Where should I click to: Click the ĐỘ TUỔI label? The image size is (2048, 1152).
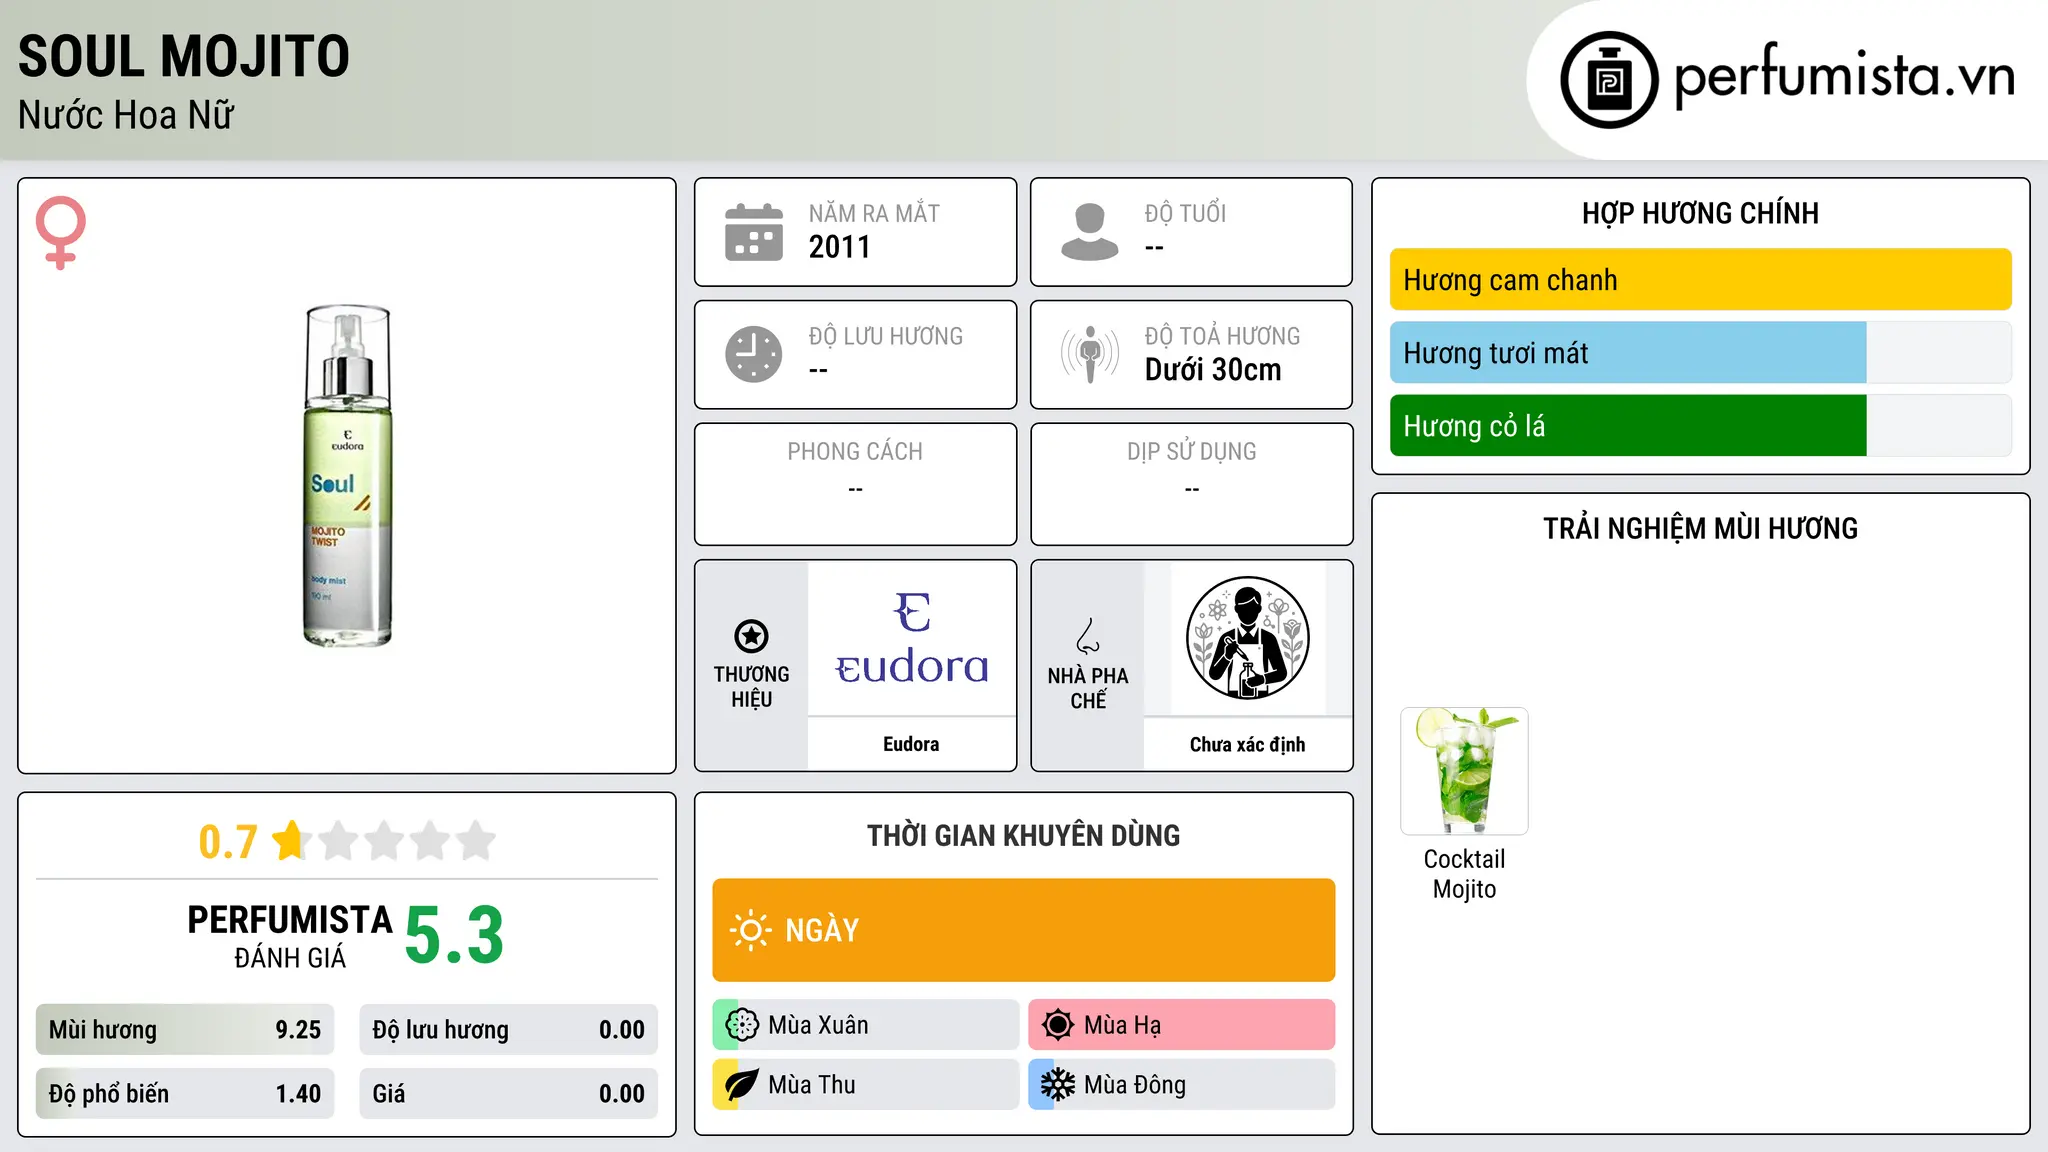(1186, 213)
